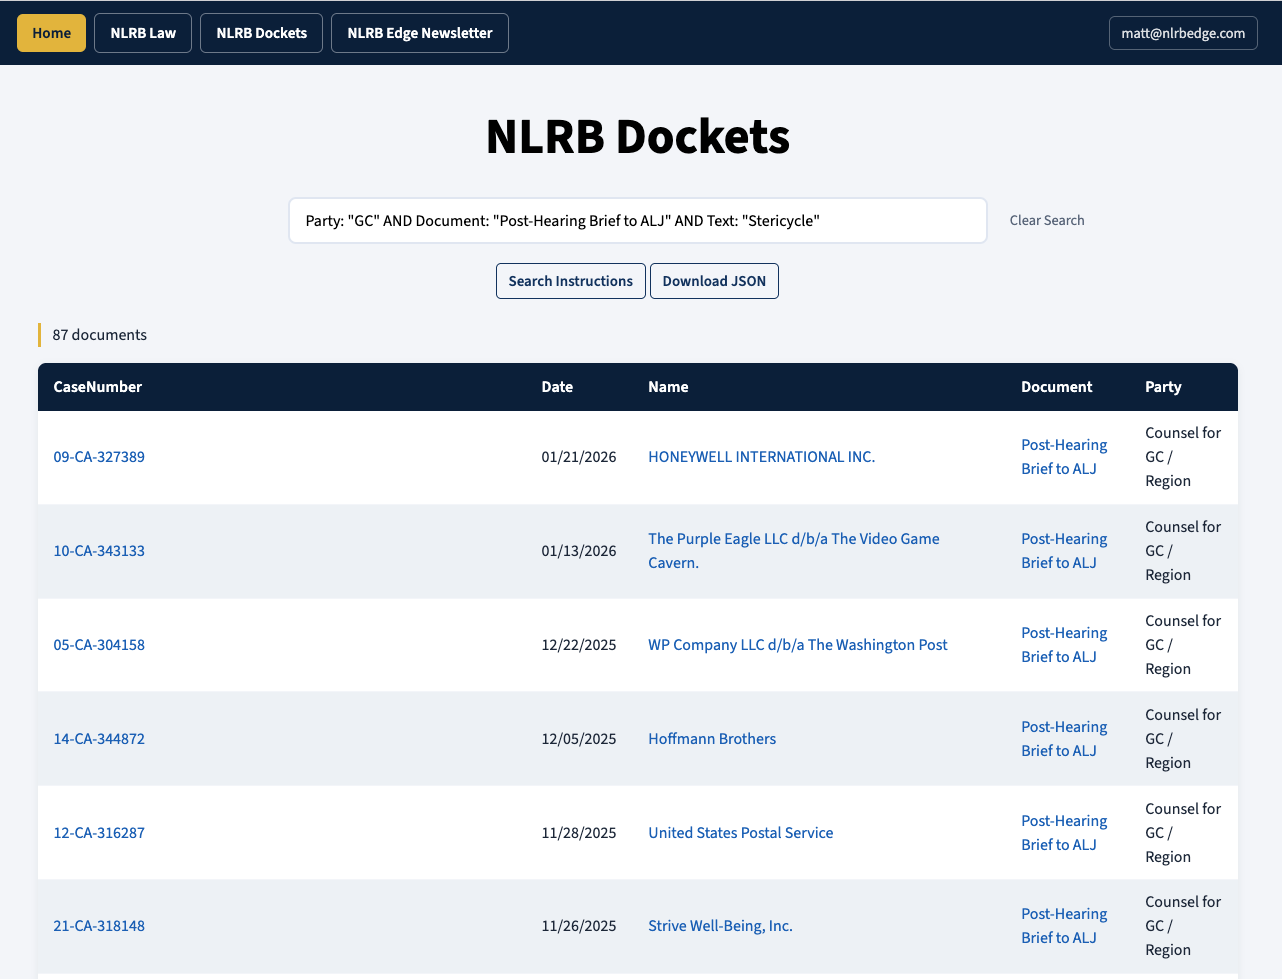Viewport: 1282px width, 979px height.
Task: Open case 21-CA-318148
Action: (x=99, y=926)
